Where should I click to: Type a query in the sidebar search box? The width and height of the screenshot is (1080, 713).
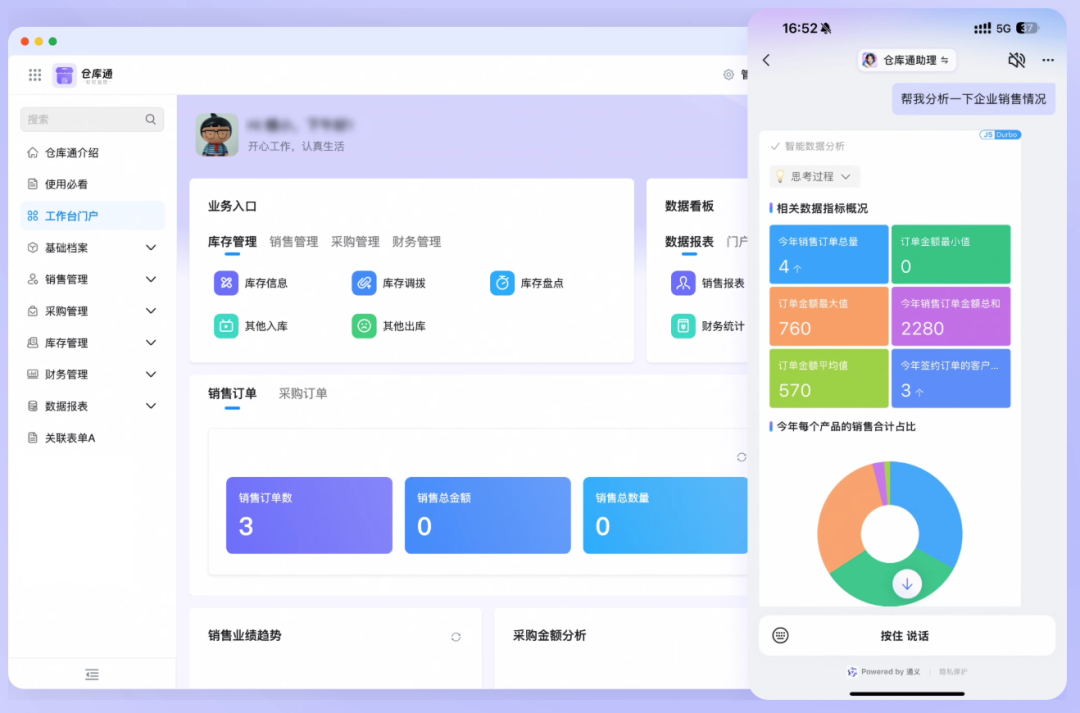92,119
